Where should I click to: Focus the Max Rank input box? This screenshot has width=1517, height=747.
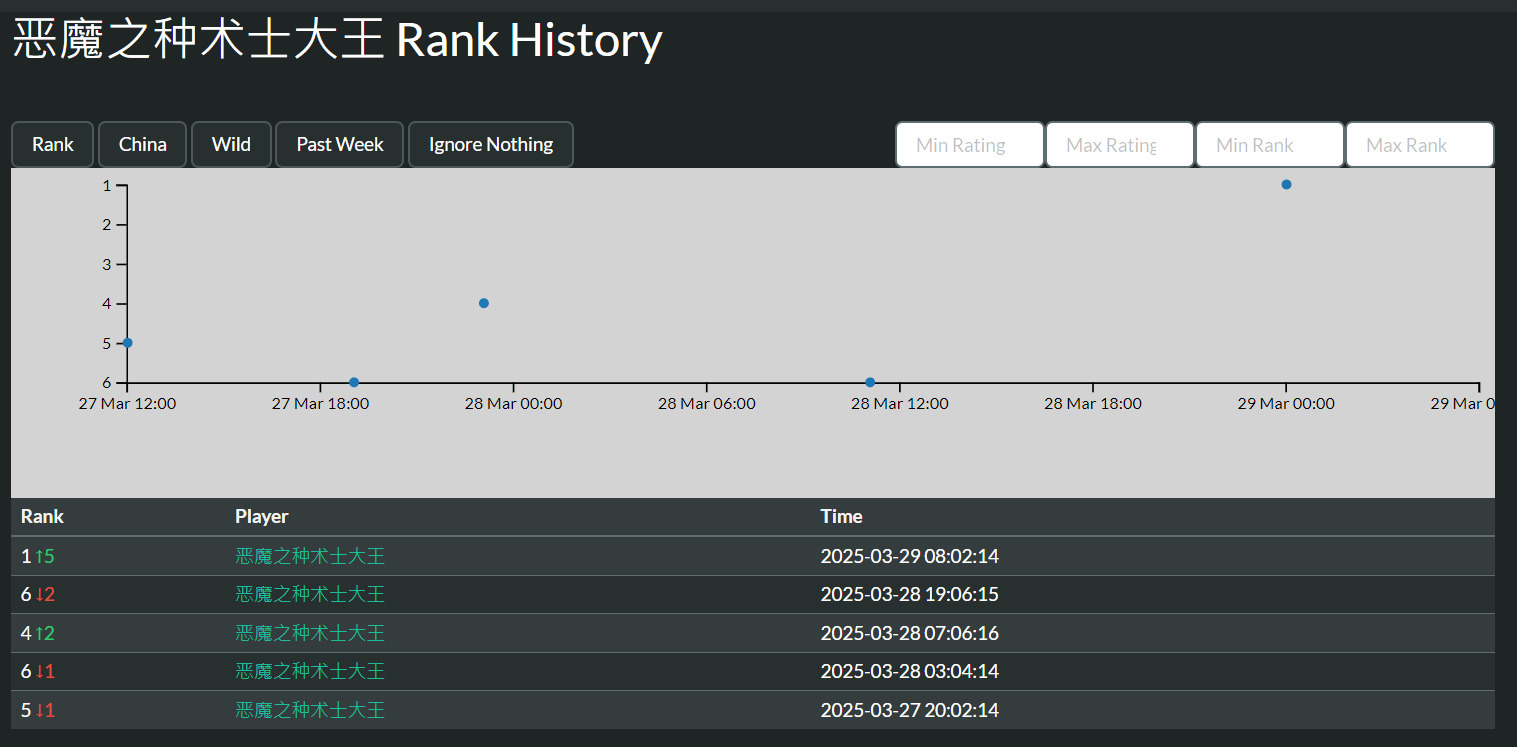(x=1419, y=145)
